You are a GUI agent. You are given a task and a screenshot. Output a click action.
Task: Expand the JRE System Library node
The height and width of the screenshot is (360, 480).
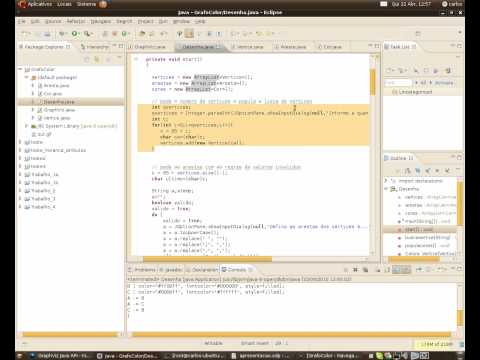coord(26,126)
